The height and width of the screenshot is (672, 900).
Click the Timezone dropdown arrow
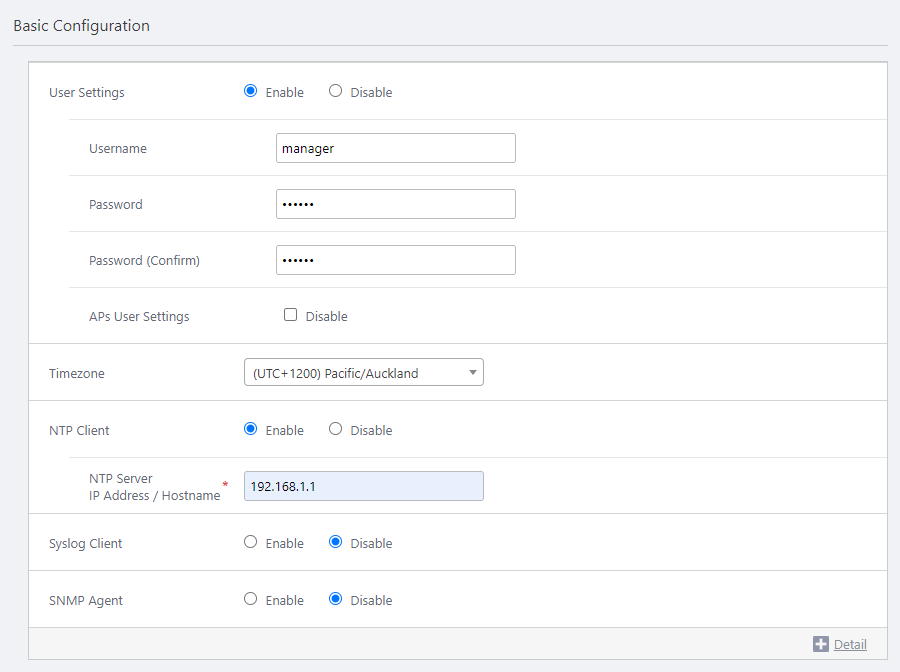point(472,373)
